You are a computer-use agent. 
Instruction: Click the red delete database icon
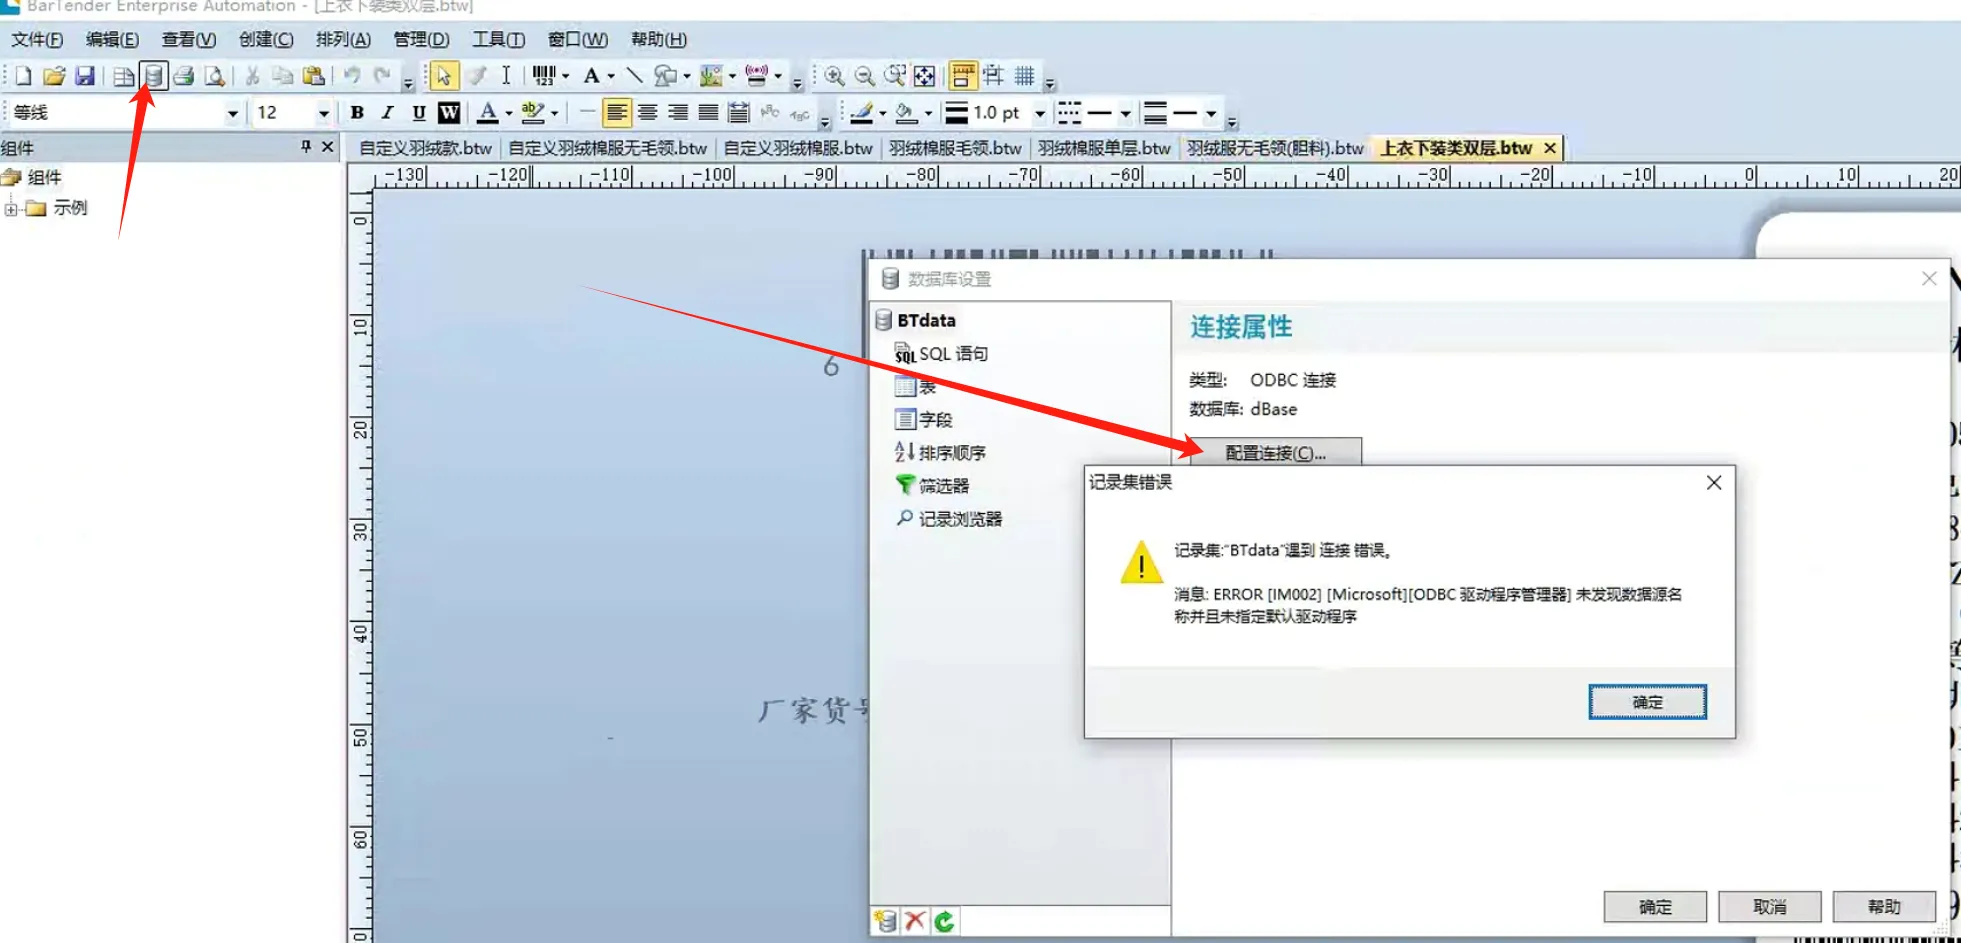click(914, 920)
